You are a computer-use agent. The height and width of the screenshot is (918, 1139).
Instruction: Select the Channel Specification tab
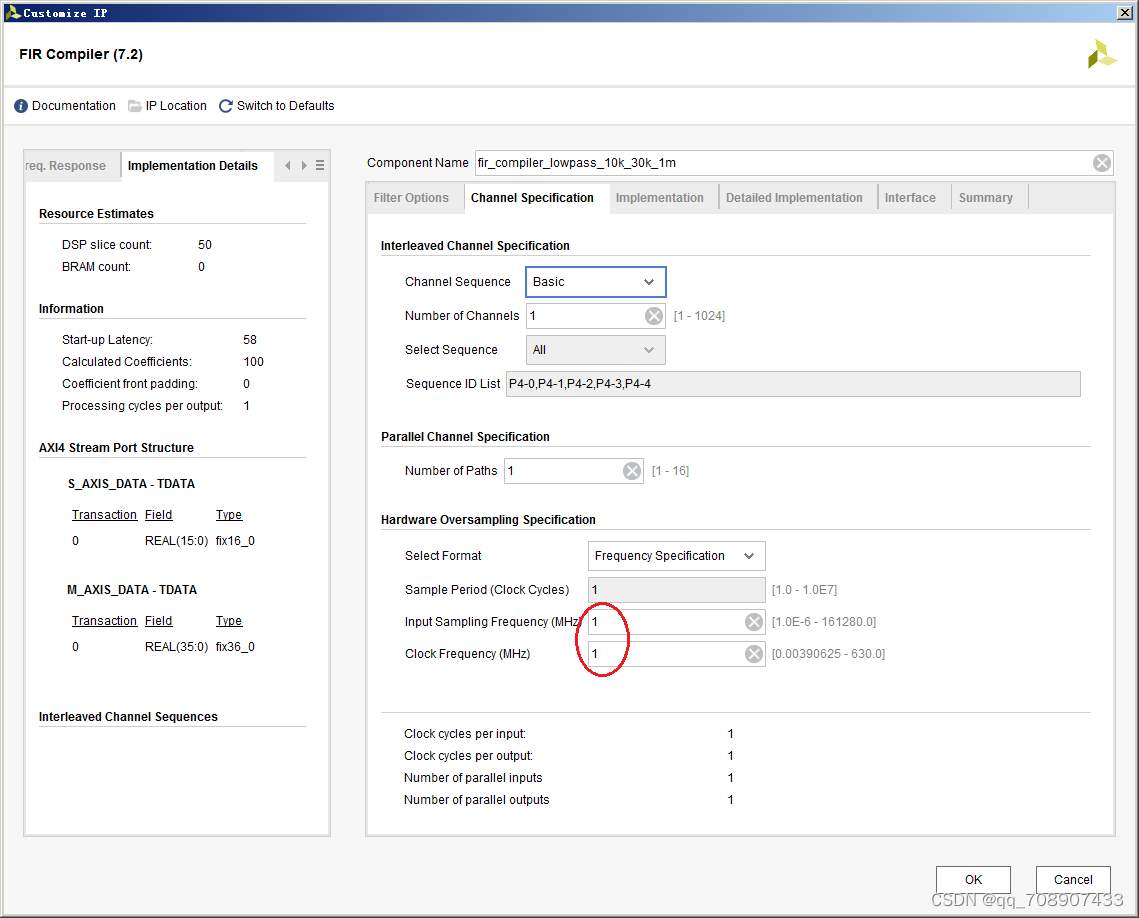click(532, 198)
